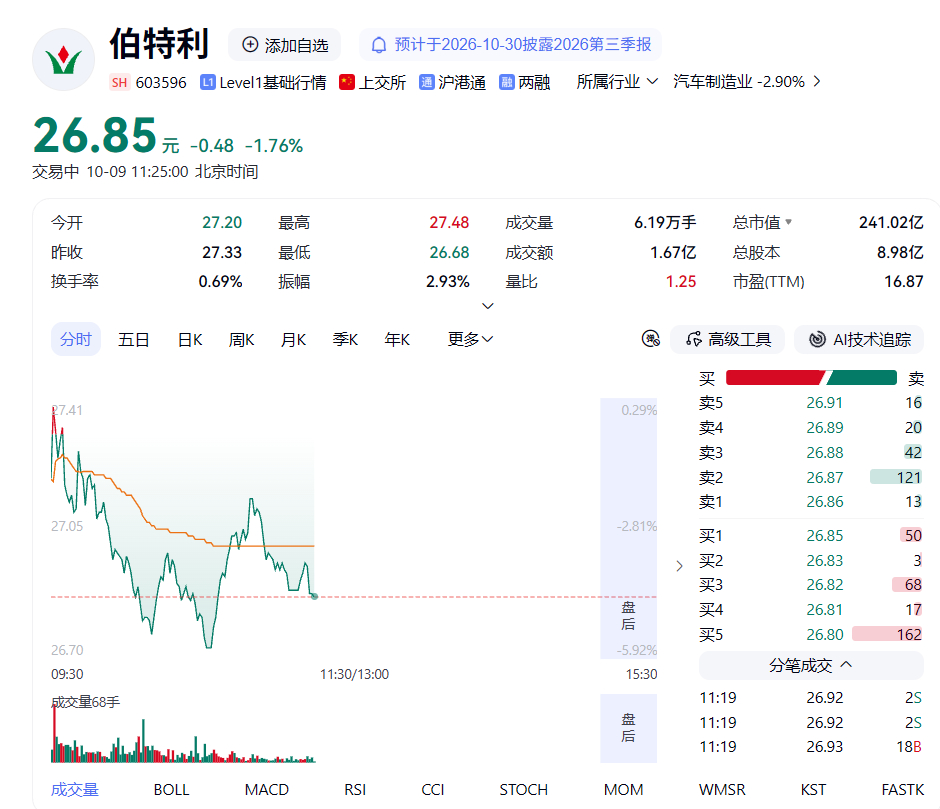This screenshot has height=809, width=940.
Task: Click the arrow next to 汽车制造业
Action: click(817, 81)
